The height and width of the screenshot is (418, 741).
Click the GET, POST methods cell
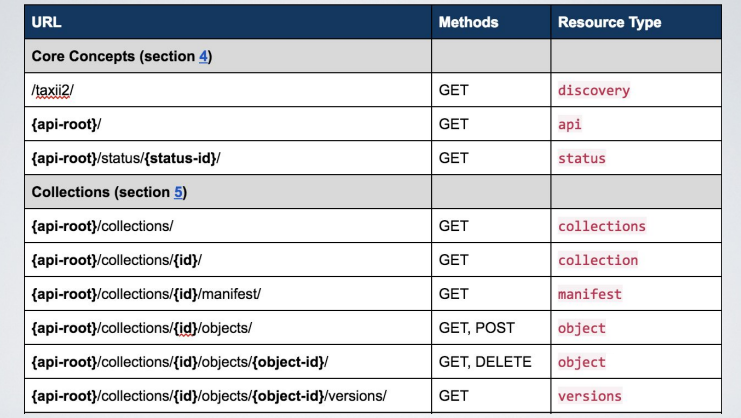tap(491, 328)
